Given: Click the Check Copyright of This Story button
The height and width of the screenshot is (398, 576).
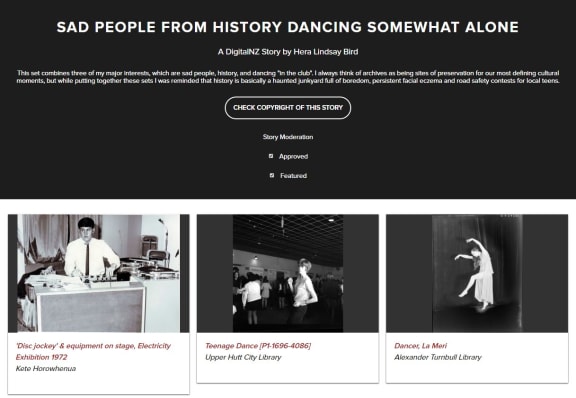Looking at the screenshot, I should tap(288, 108).
